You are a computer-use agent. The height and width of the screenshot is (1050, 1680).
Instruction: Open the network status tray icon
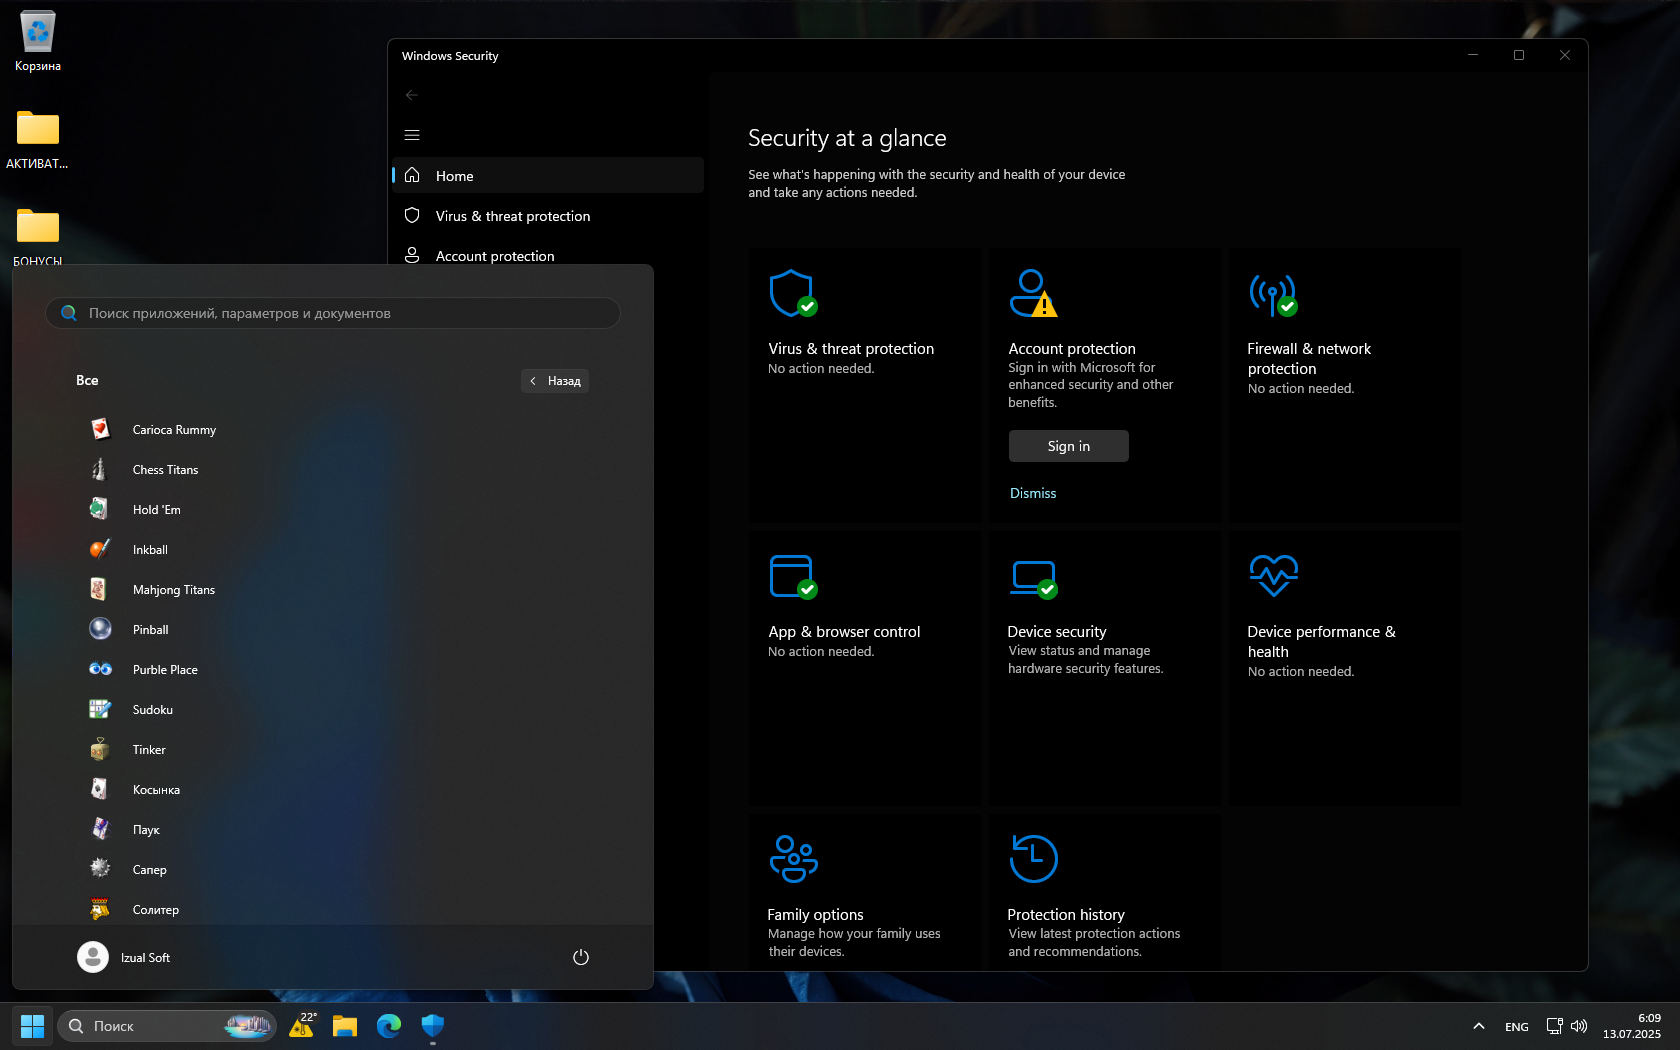pos(1554,1026)
